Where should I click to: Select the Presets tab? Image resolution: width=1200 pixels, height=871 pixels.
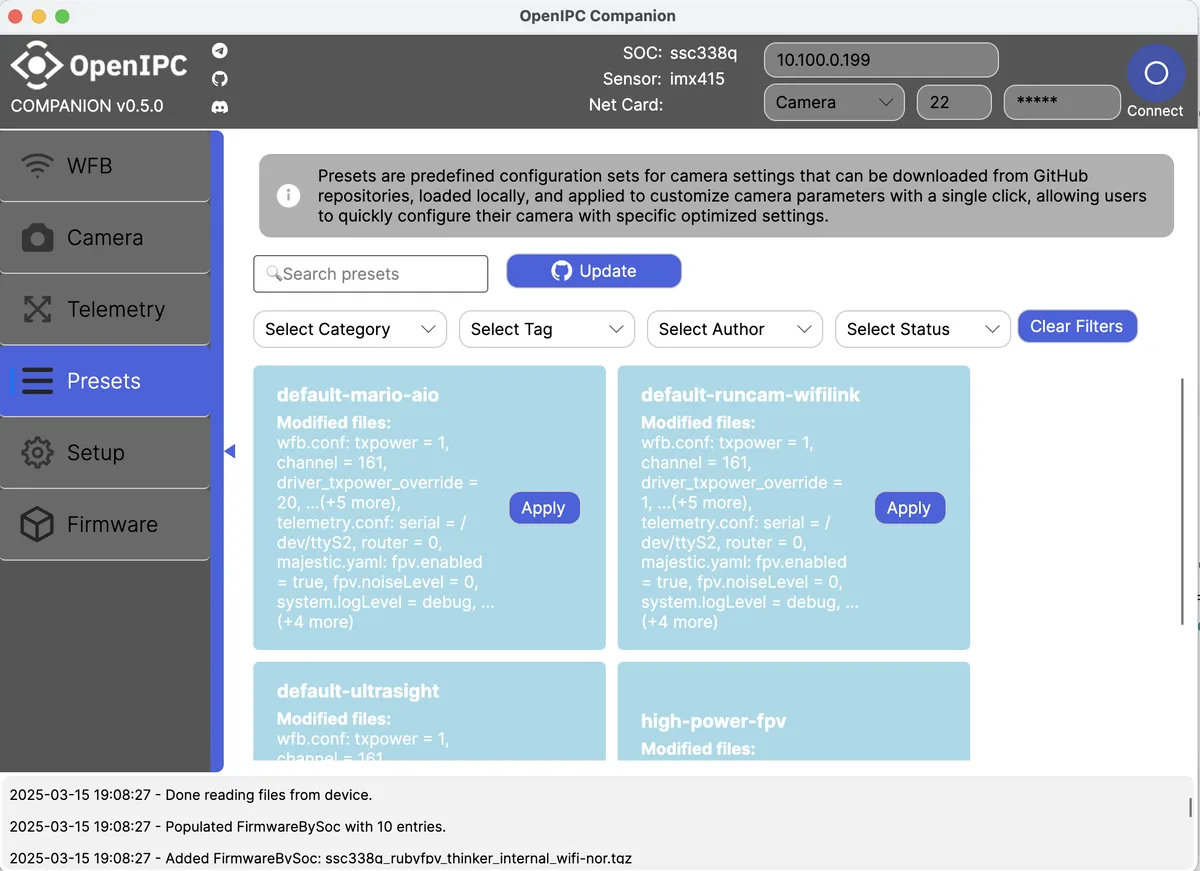coord(105,381)
